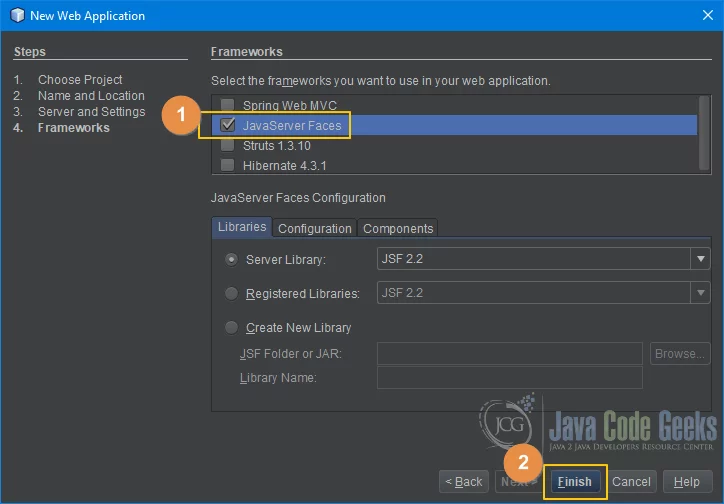Show the Components tab

click(x=398, y=228)
